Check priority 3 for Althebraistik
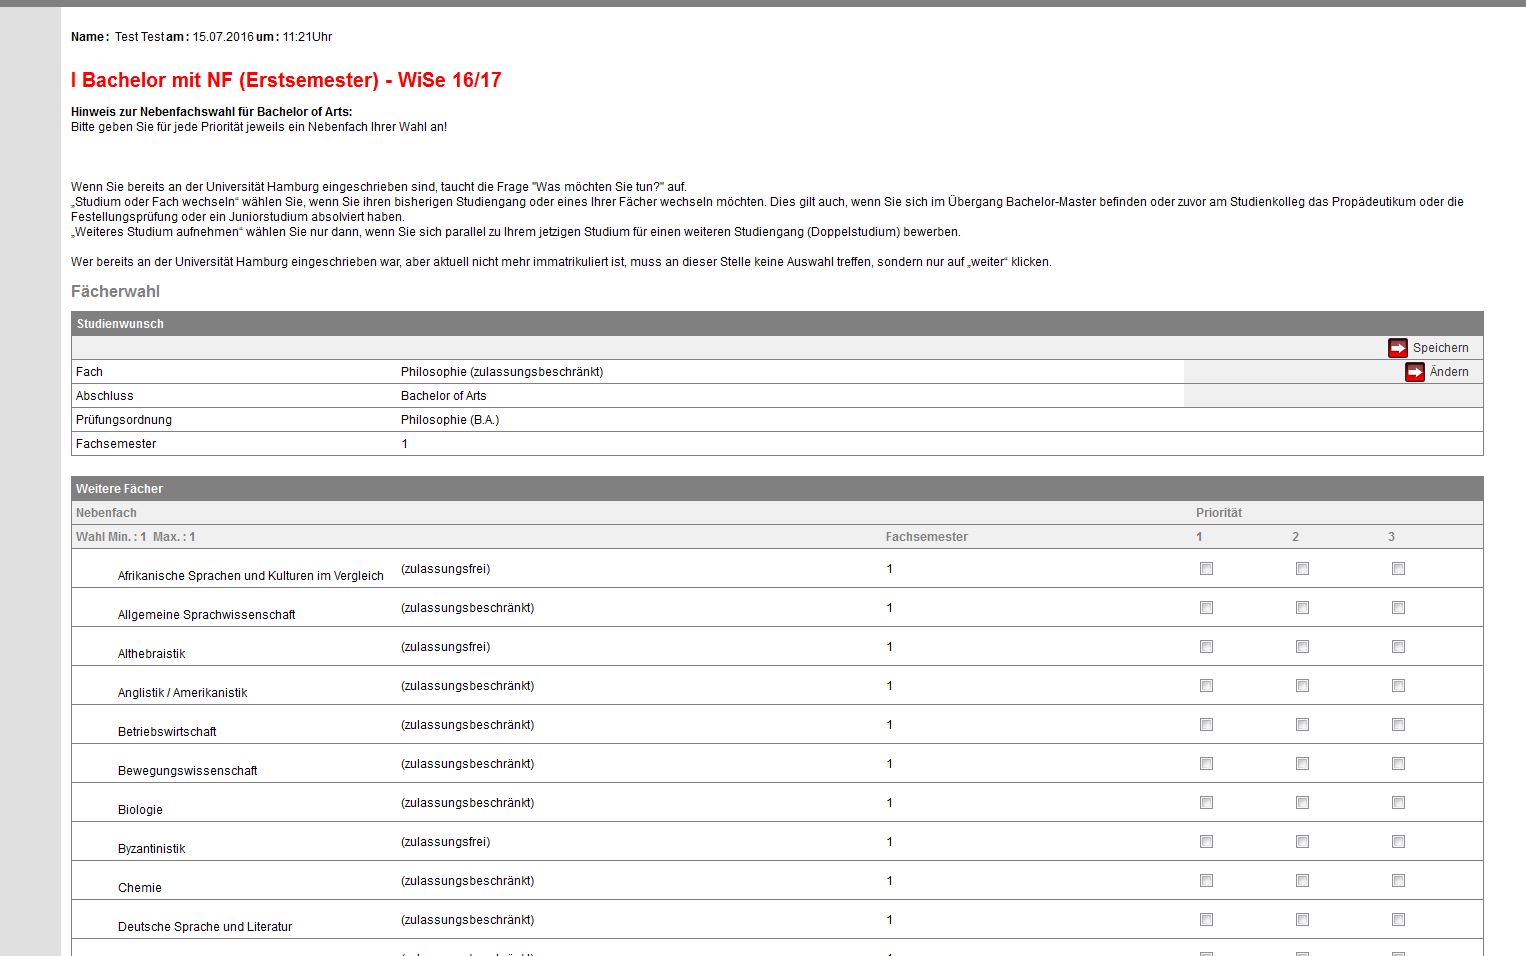 (1398, 647)
